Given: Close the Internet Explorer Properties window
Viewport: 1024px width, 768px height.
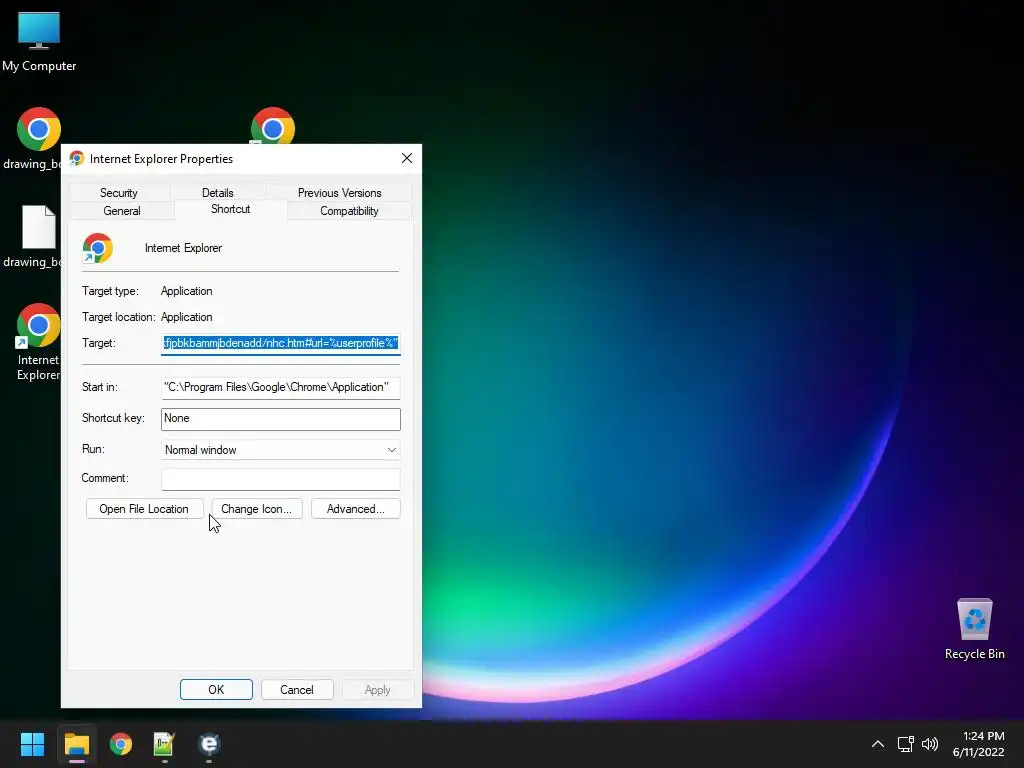Looking at the screenshot, I should pos(407,159).
